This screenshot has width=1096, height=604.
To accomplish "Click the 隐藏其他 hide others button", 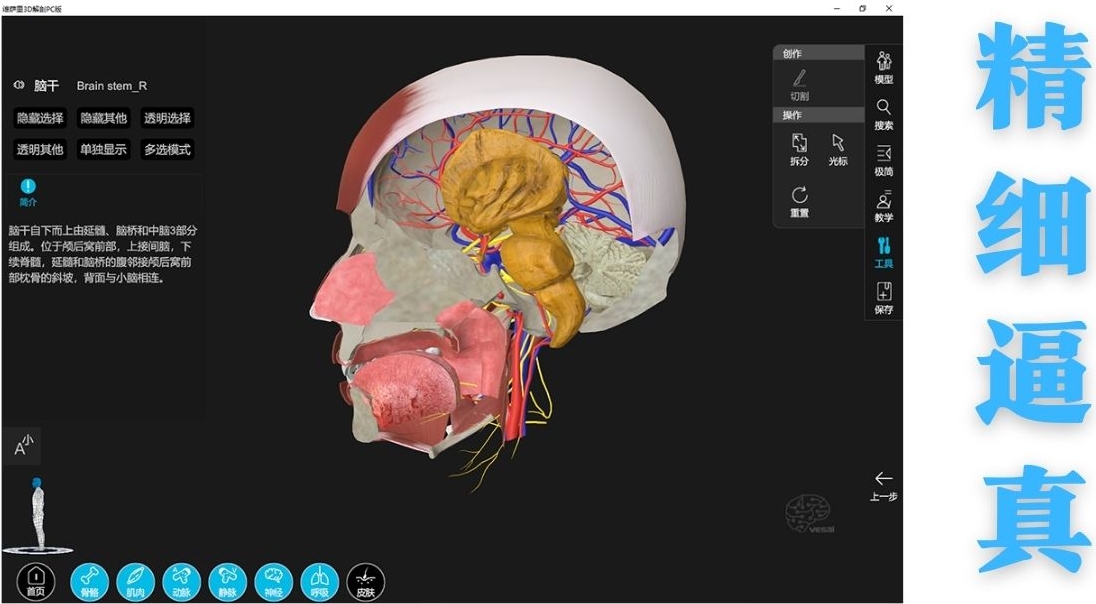I will click(x=103, y=118).
